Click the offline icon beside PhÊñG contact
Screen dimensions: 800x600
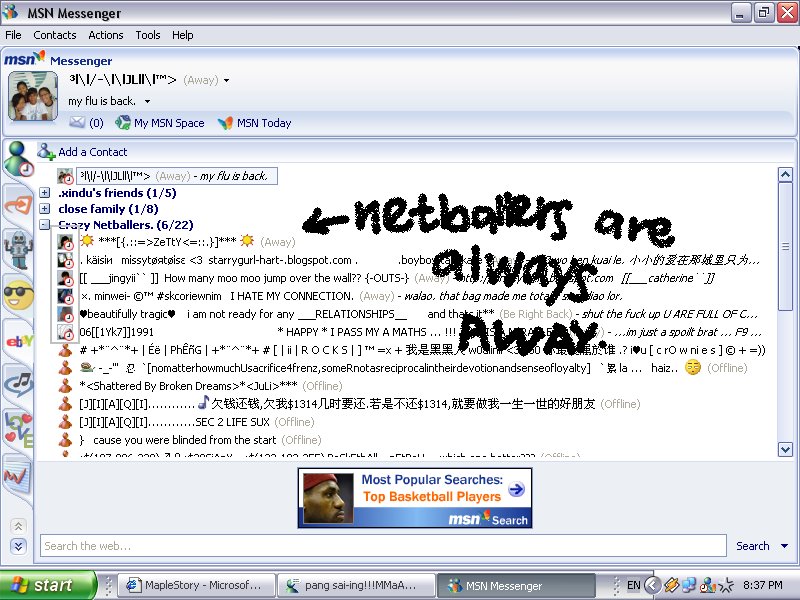pos(65,350)
